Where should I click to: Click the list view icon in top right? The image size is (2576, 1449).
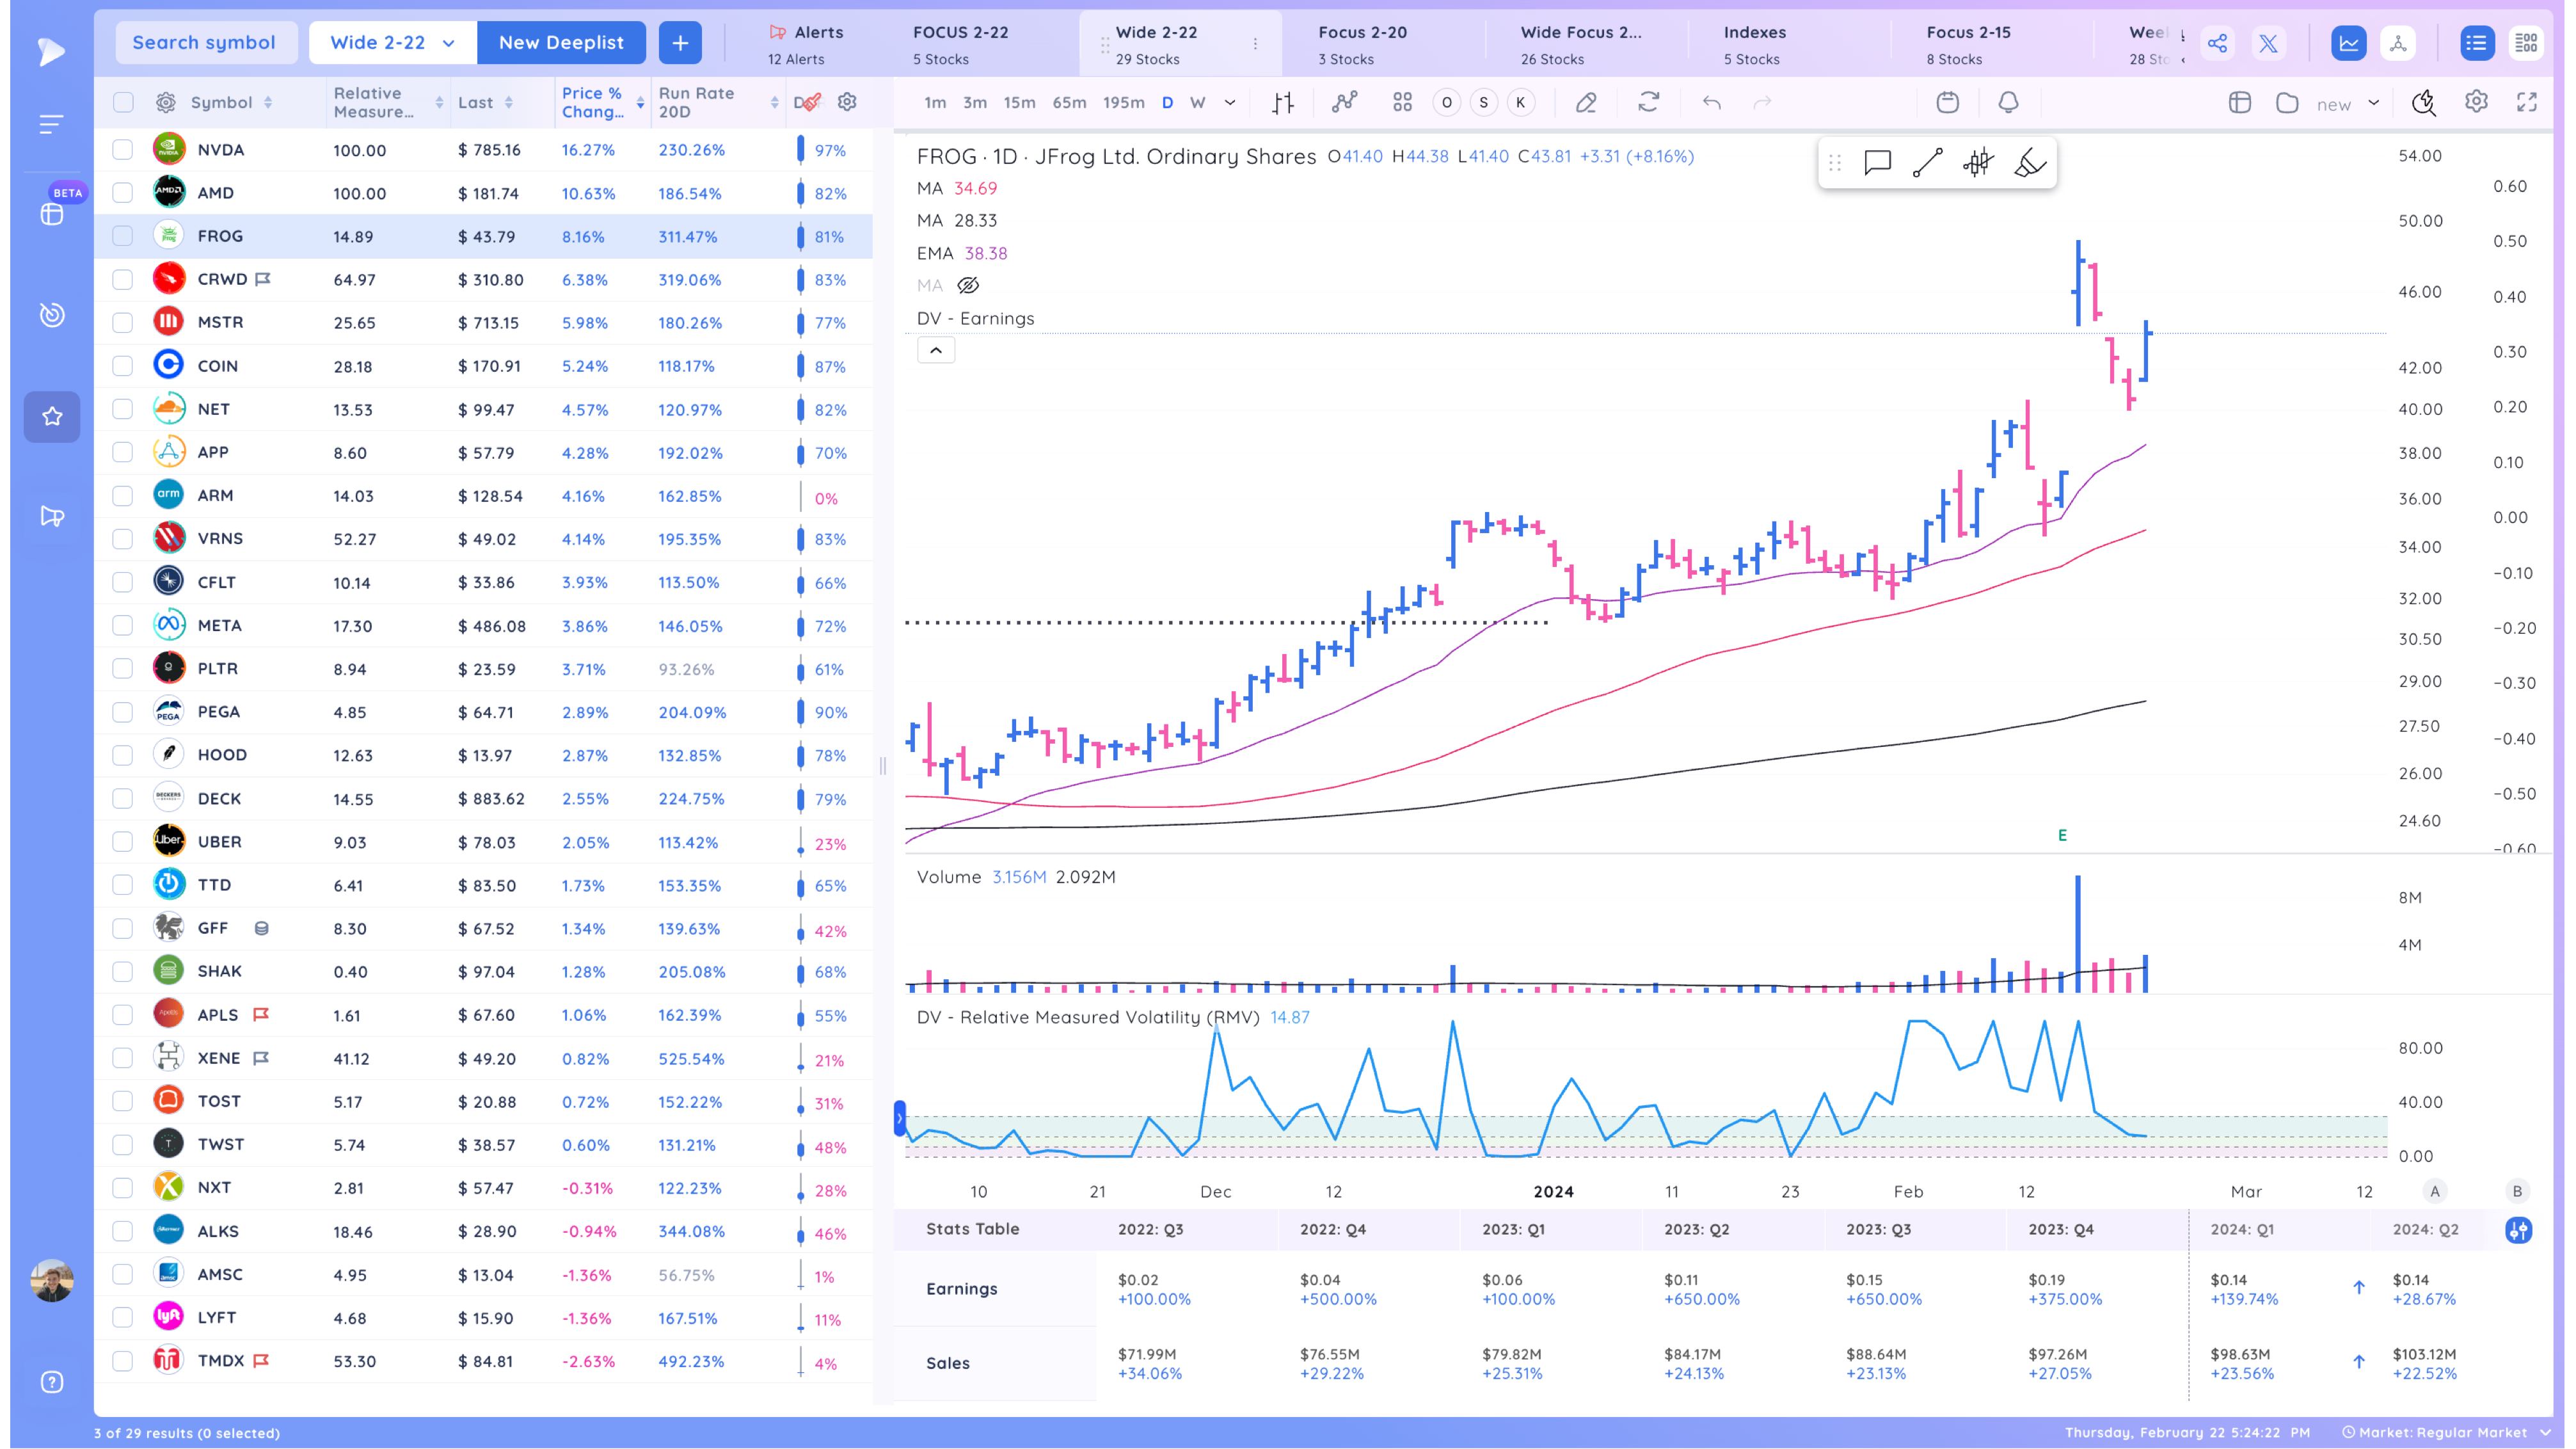tap(2476, 43)
